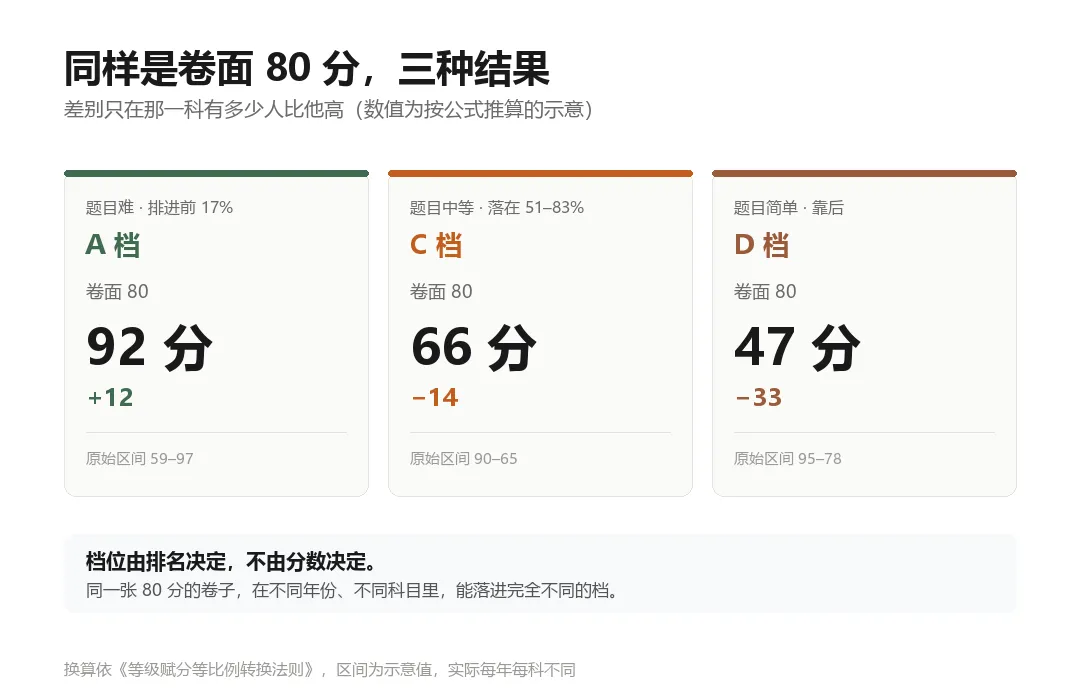
Task: Click the heading 同样是卷面 80 分，三种结果
Action: tap(307, 69)
